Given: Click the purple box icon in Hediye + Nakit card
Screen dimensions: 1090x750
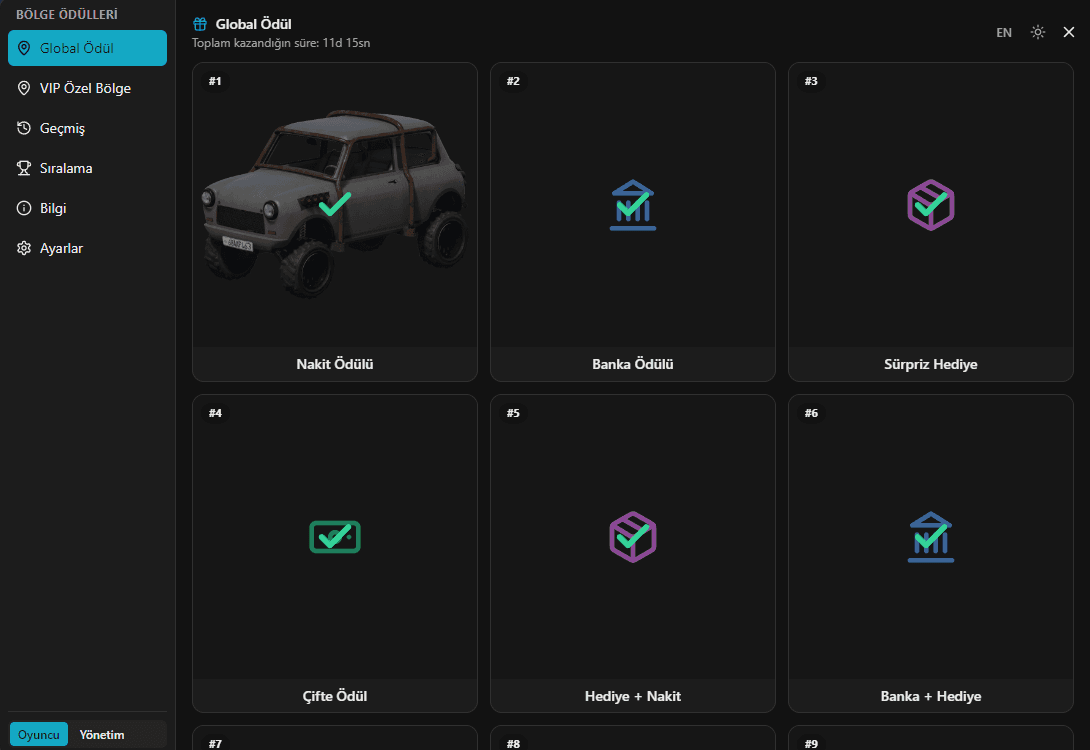Looking at the screenshot, I should (x=633, y=537).
